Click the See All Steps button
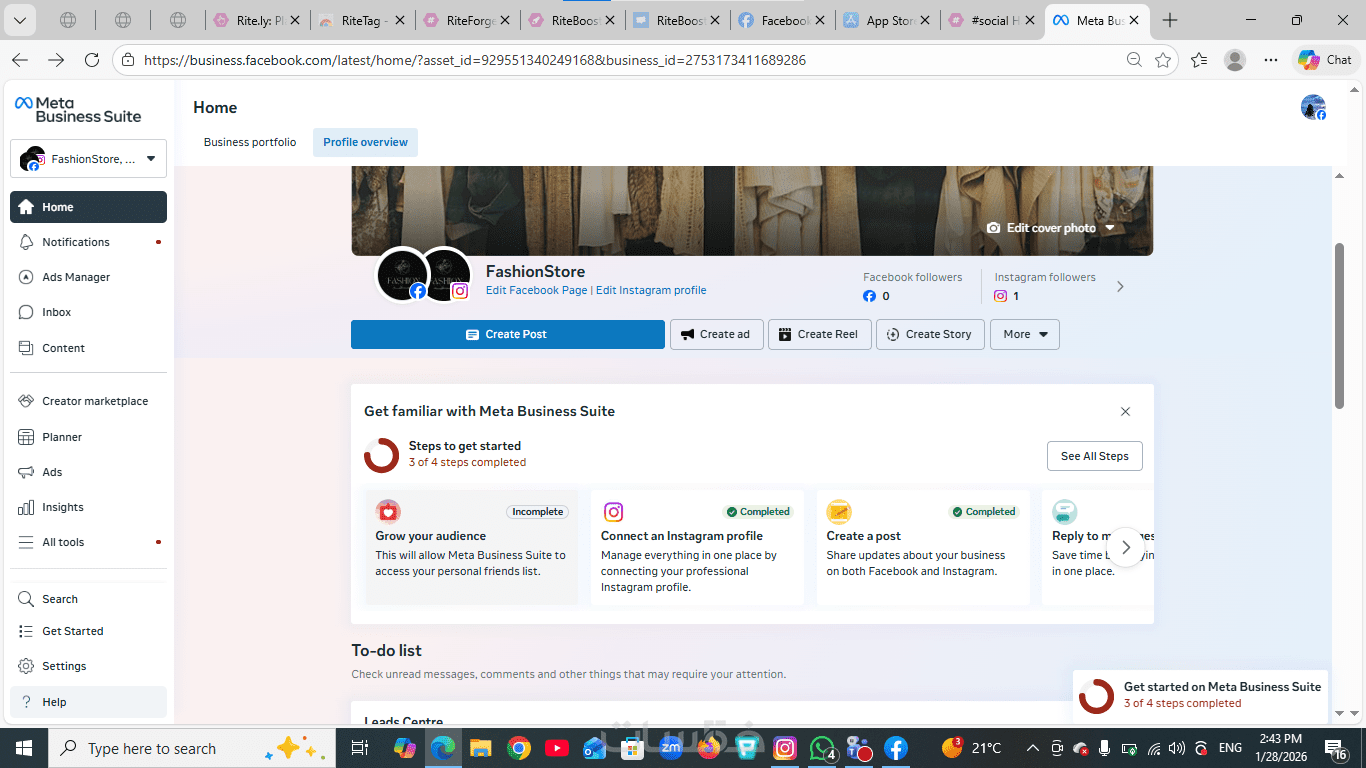Screen dimensions: 1366x768 pyautogui.click(x=1095, y=456)
